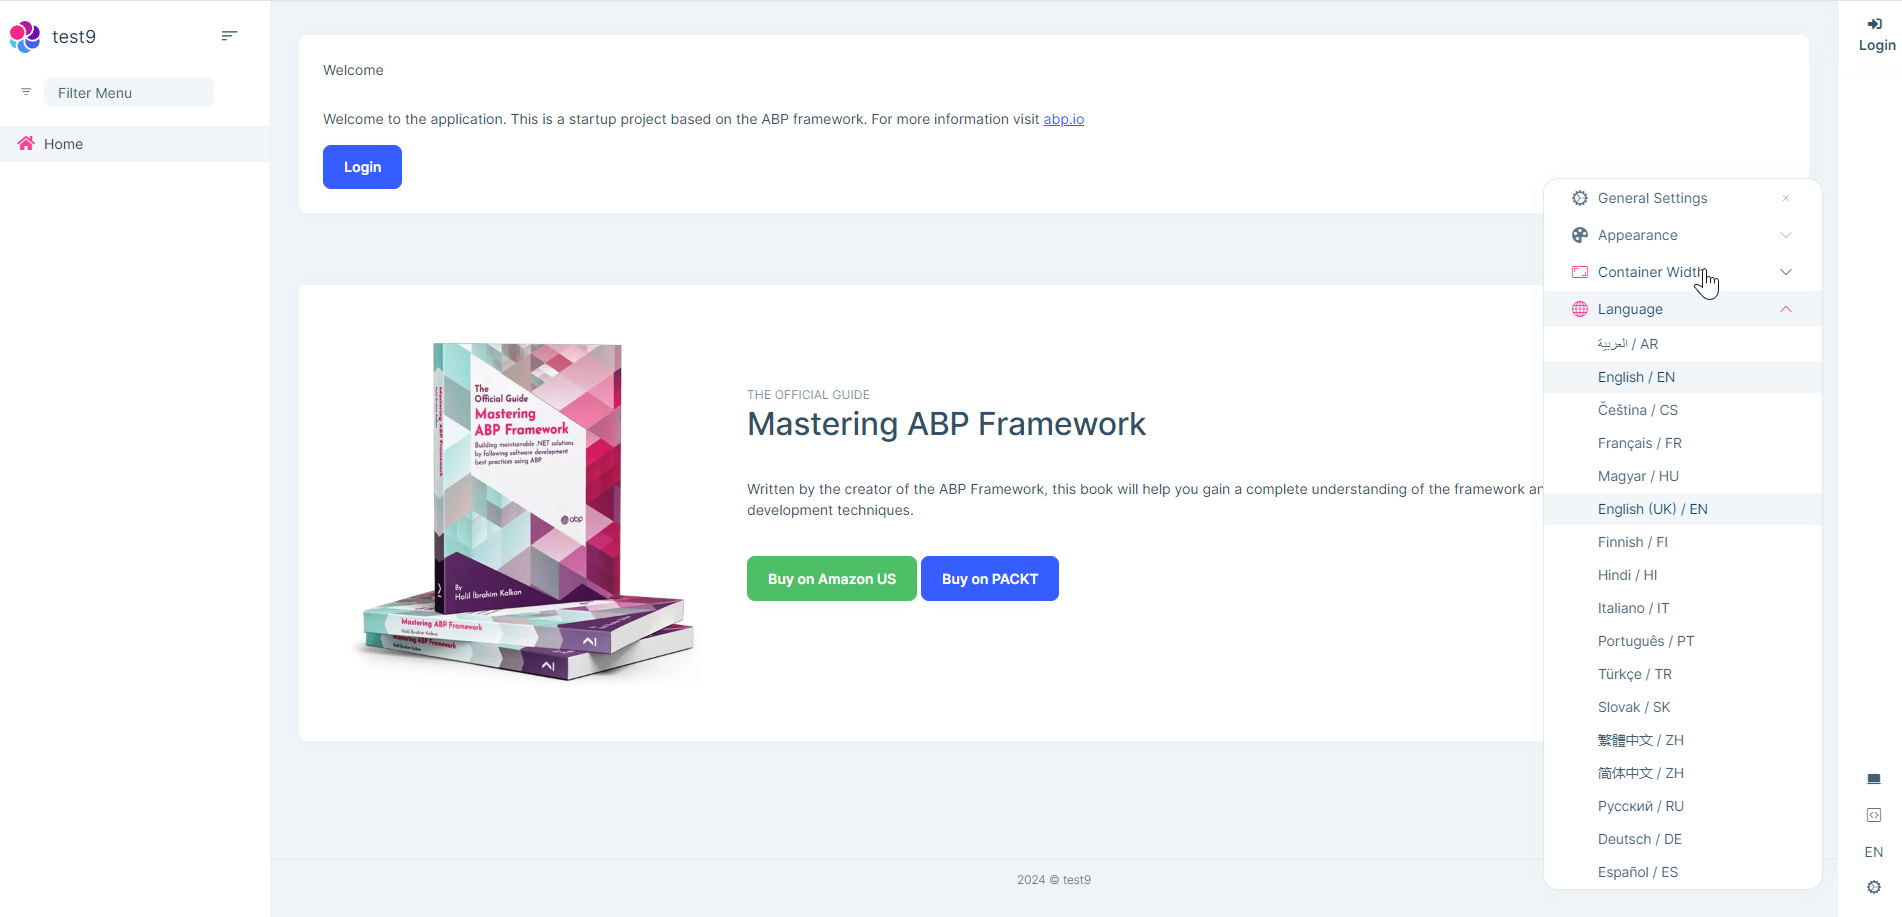Select Arabic / AR language
This screenshot has height=917, width=1902.
[1682, 344]
